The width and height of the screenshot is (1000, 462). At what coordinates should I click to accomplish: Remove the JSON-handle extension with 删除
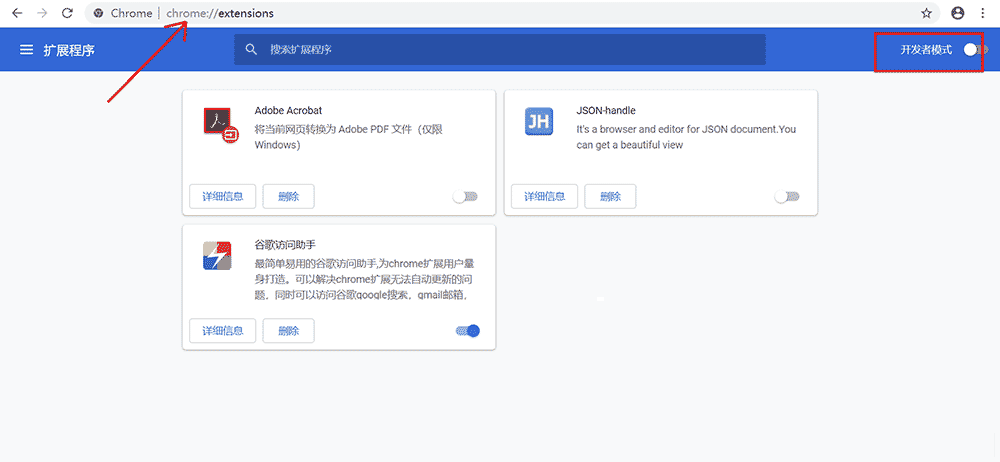(610, 196)
